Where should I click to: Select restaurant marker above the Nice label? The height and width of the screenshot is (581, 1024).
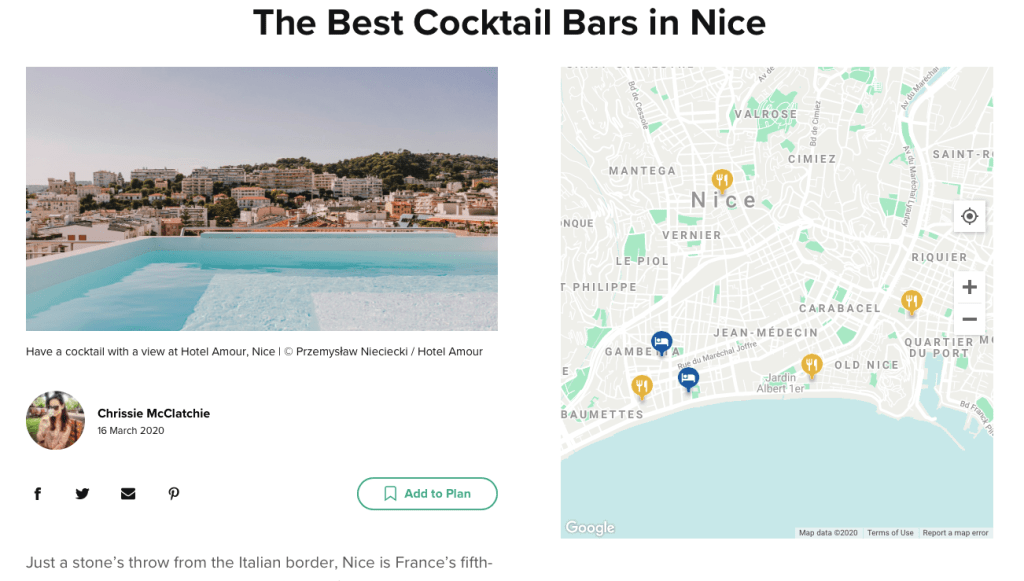pos(722,180)
